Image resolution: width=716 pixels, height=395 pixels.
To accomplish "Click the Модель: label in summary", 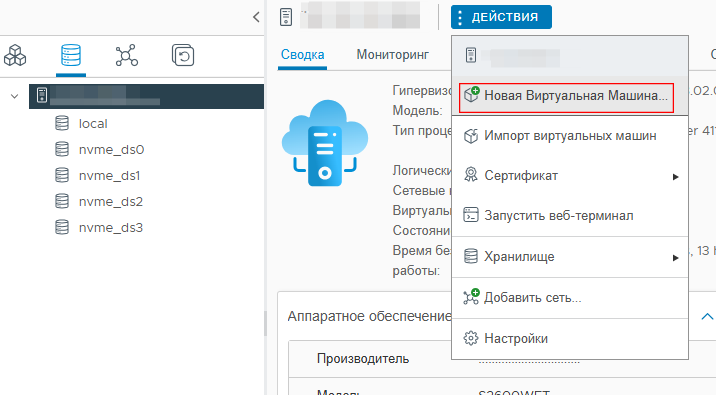I will (417, 111).
